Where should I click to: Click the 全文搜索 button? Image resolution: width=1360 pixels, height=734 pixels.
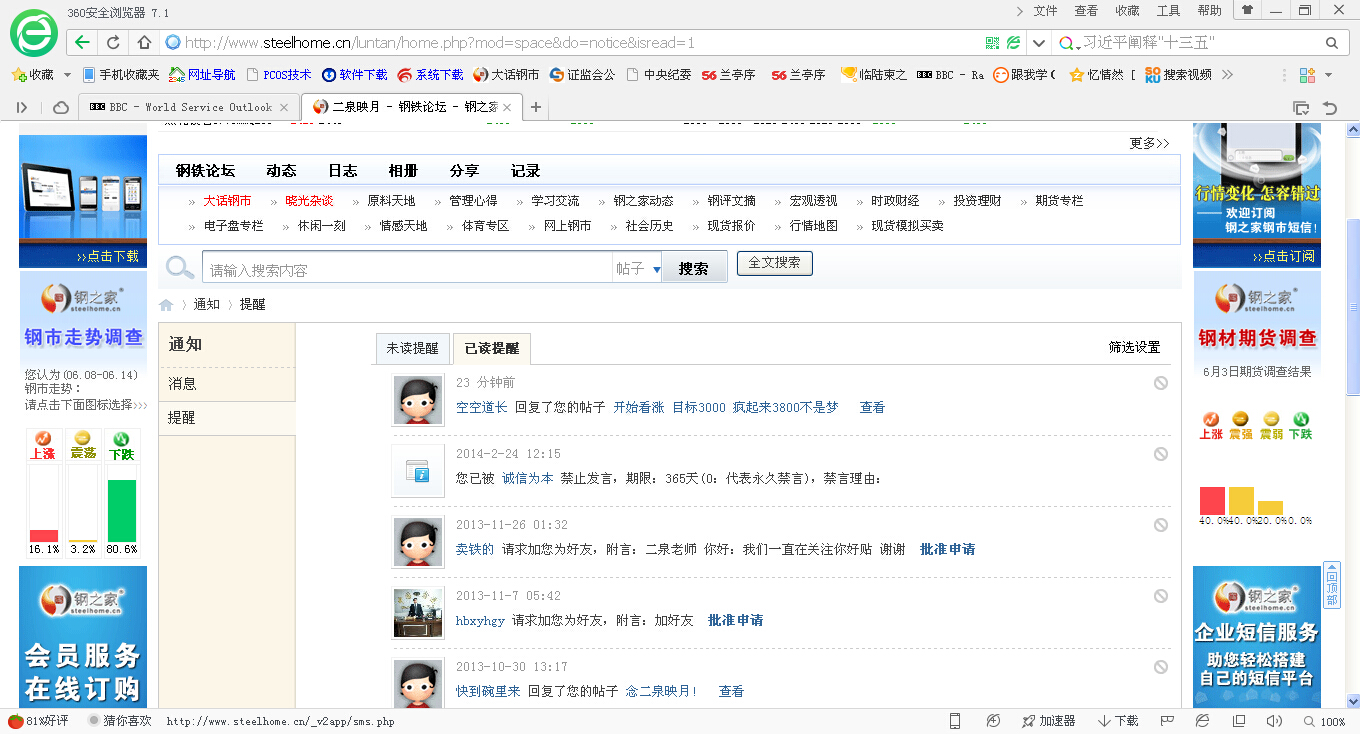pyautogui.click(x=774, y=263)
